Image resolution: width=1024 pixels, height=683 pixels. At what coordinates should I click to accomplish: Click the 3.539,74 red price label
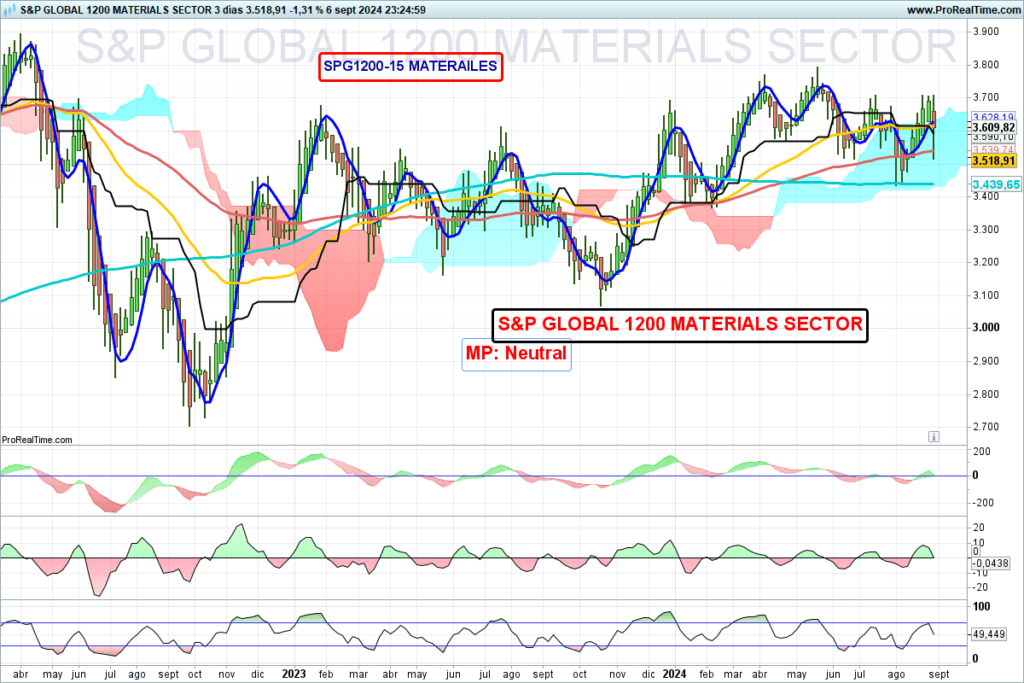click(993, 150)
